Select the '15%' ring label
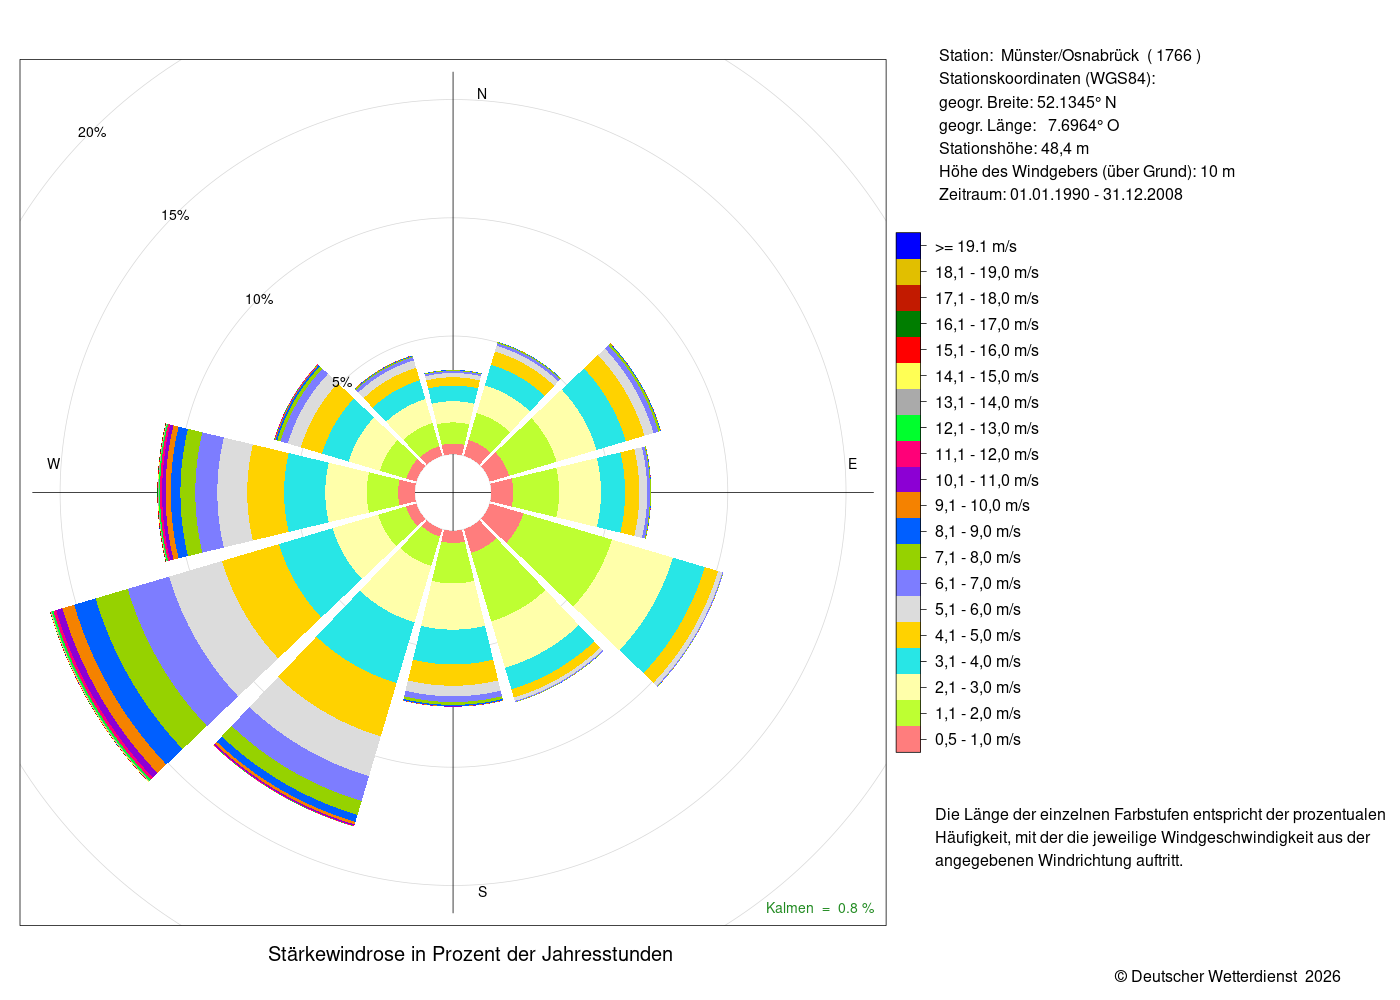The image size is (1400, 1000). point(175,216)
